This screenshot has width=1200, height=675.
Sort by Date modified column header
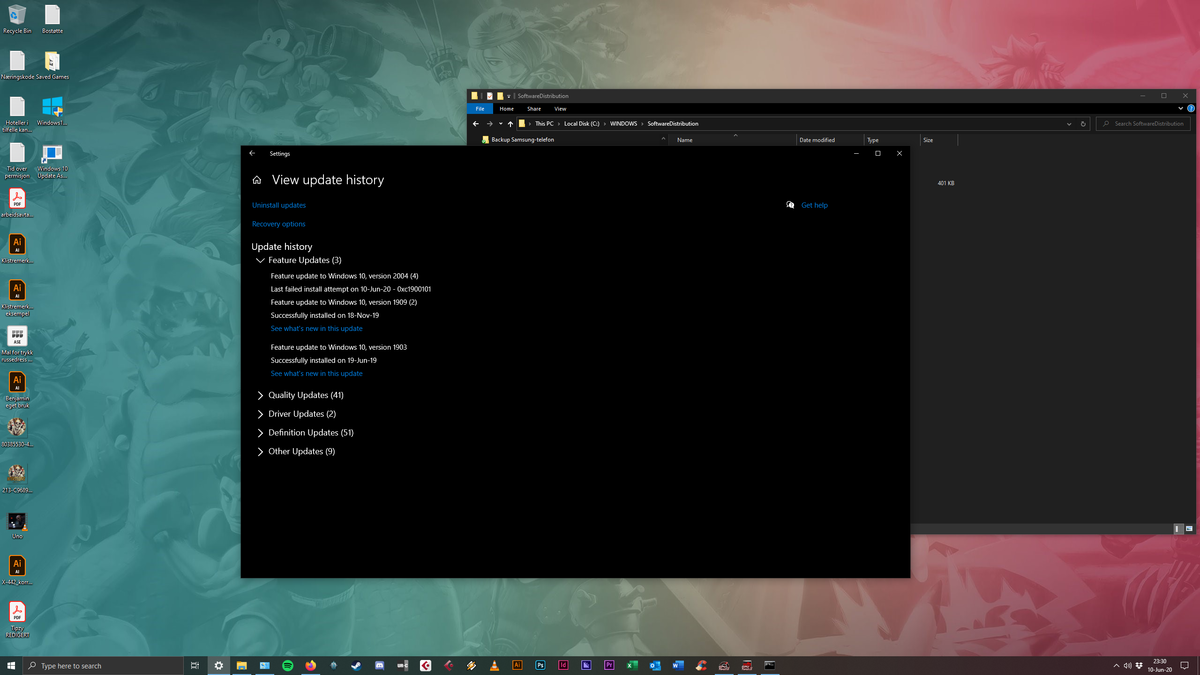[817, 140]
